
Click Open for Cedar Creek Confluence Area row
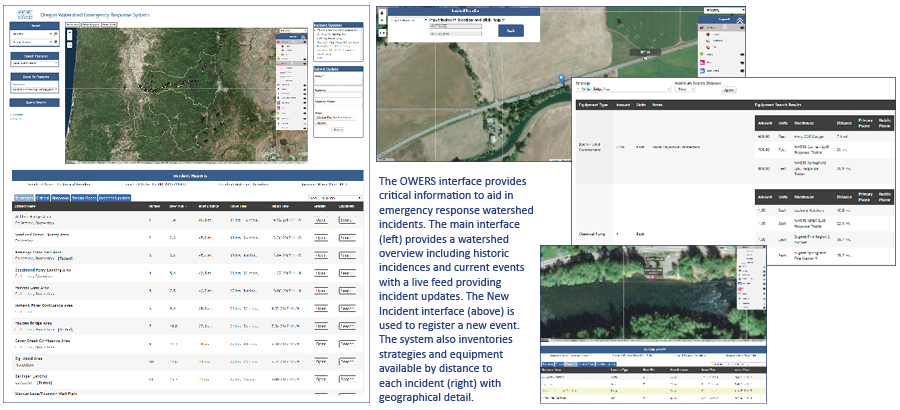[321, 344]
